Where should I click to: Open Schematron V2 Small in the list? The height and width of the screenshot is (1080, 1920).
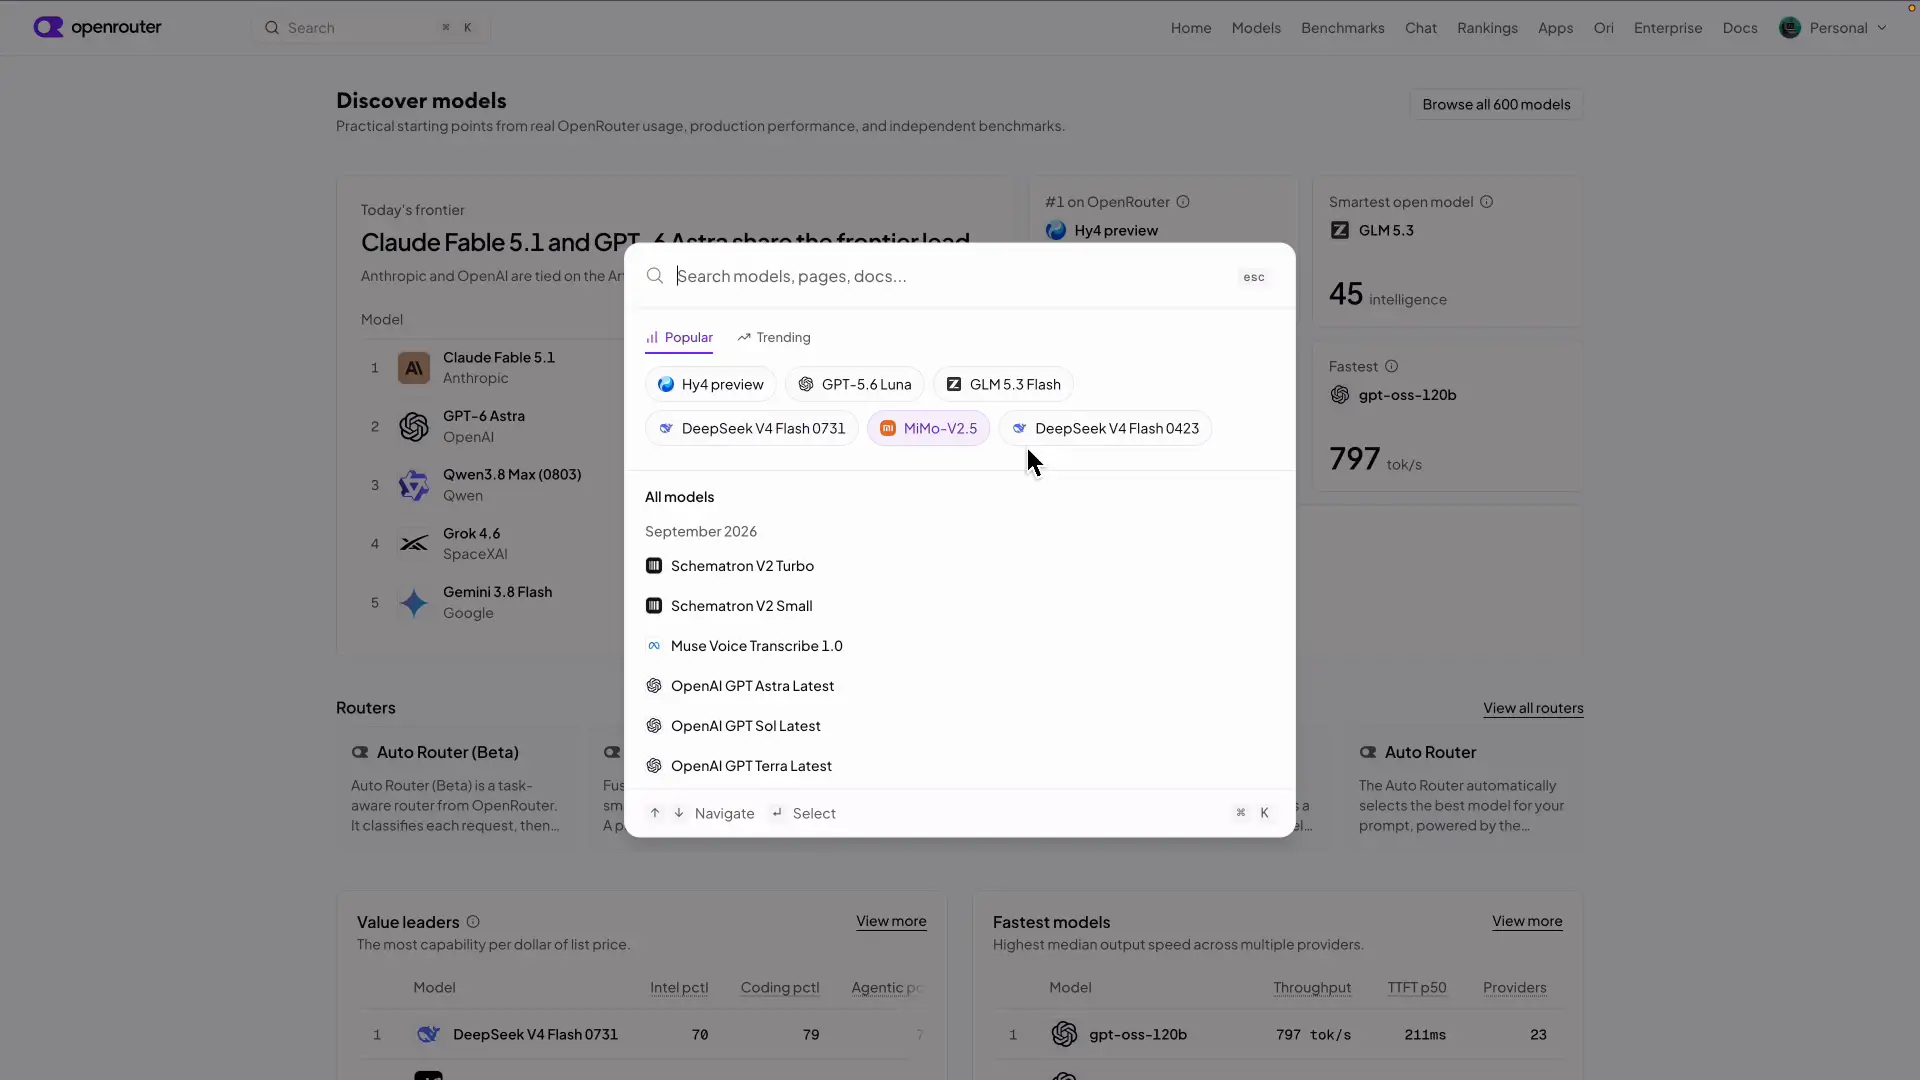coord(960,606)
